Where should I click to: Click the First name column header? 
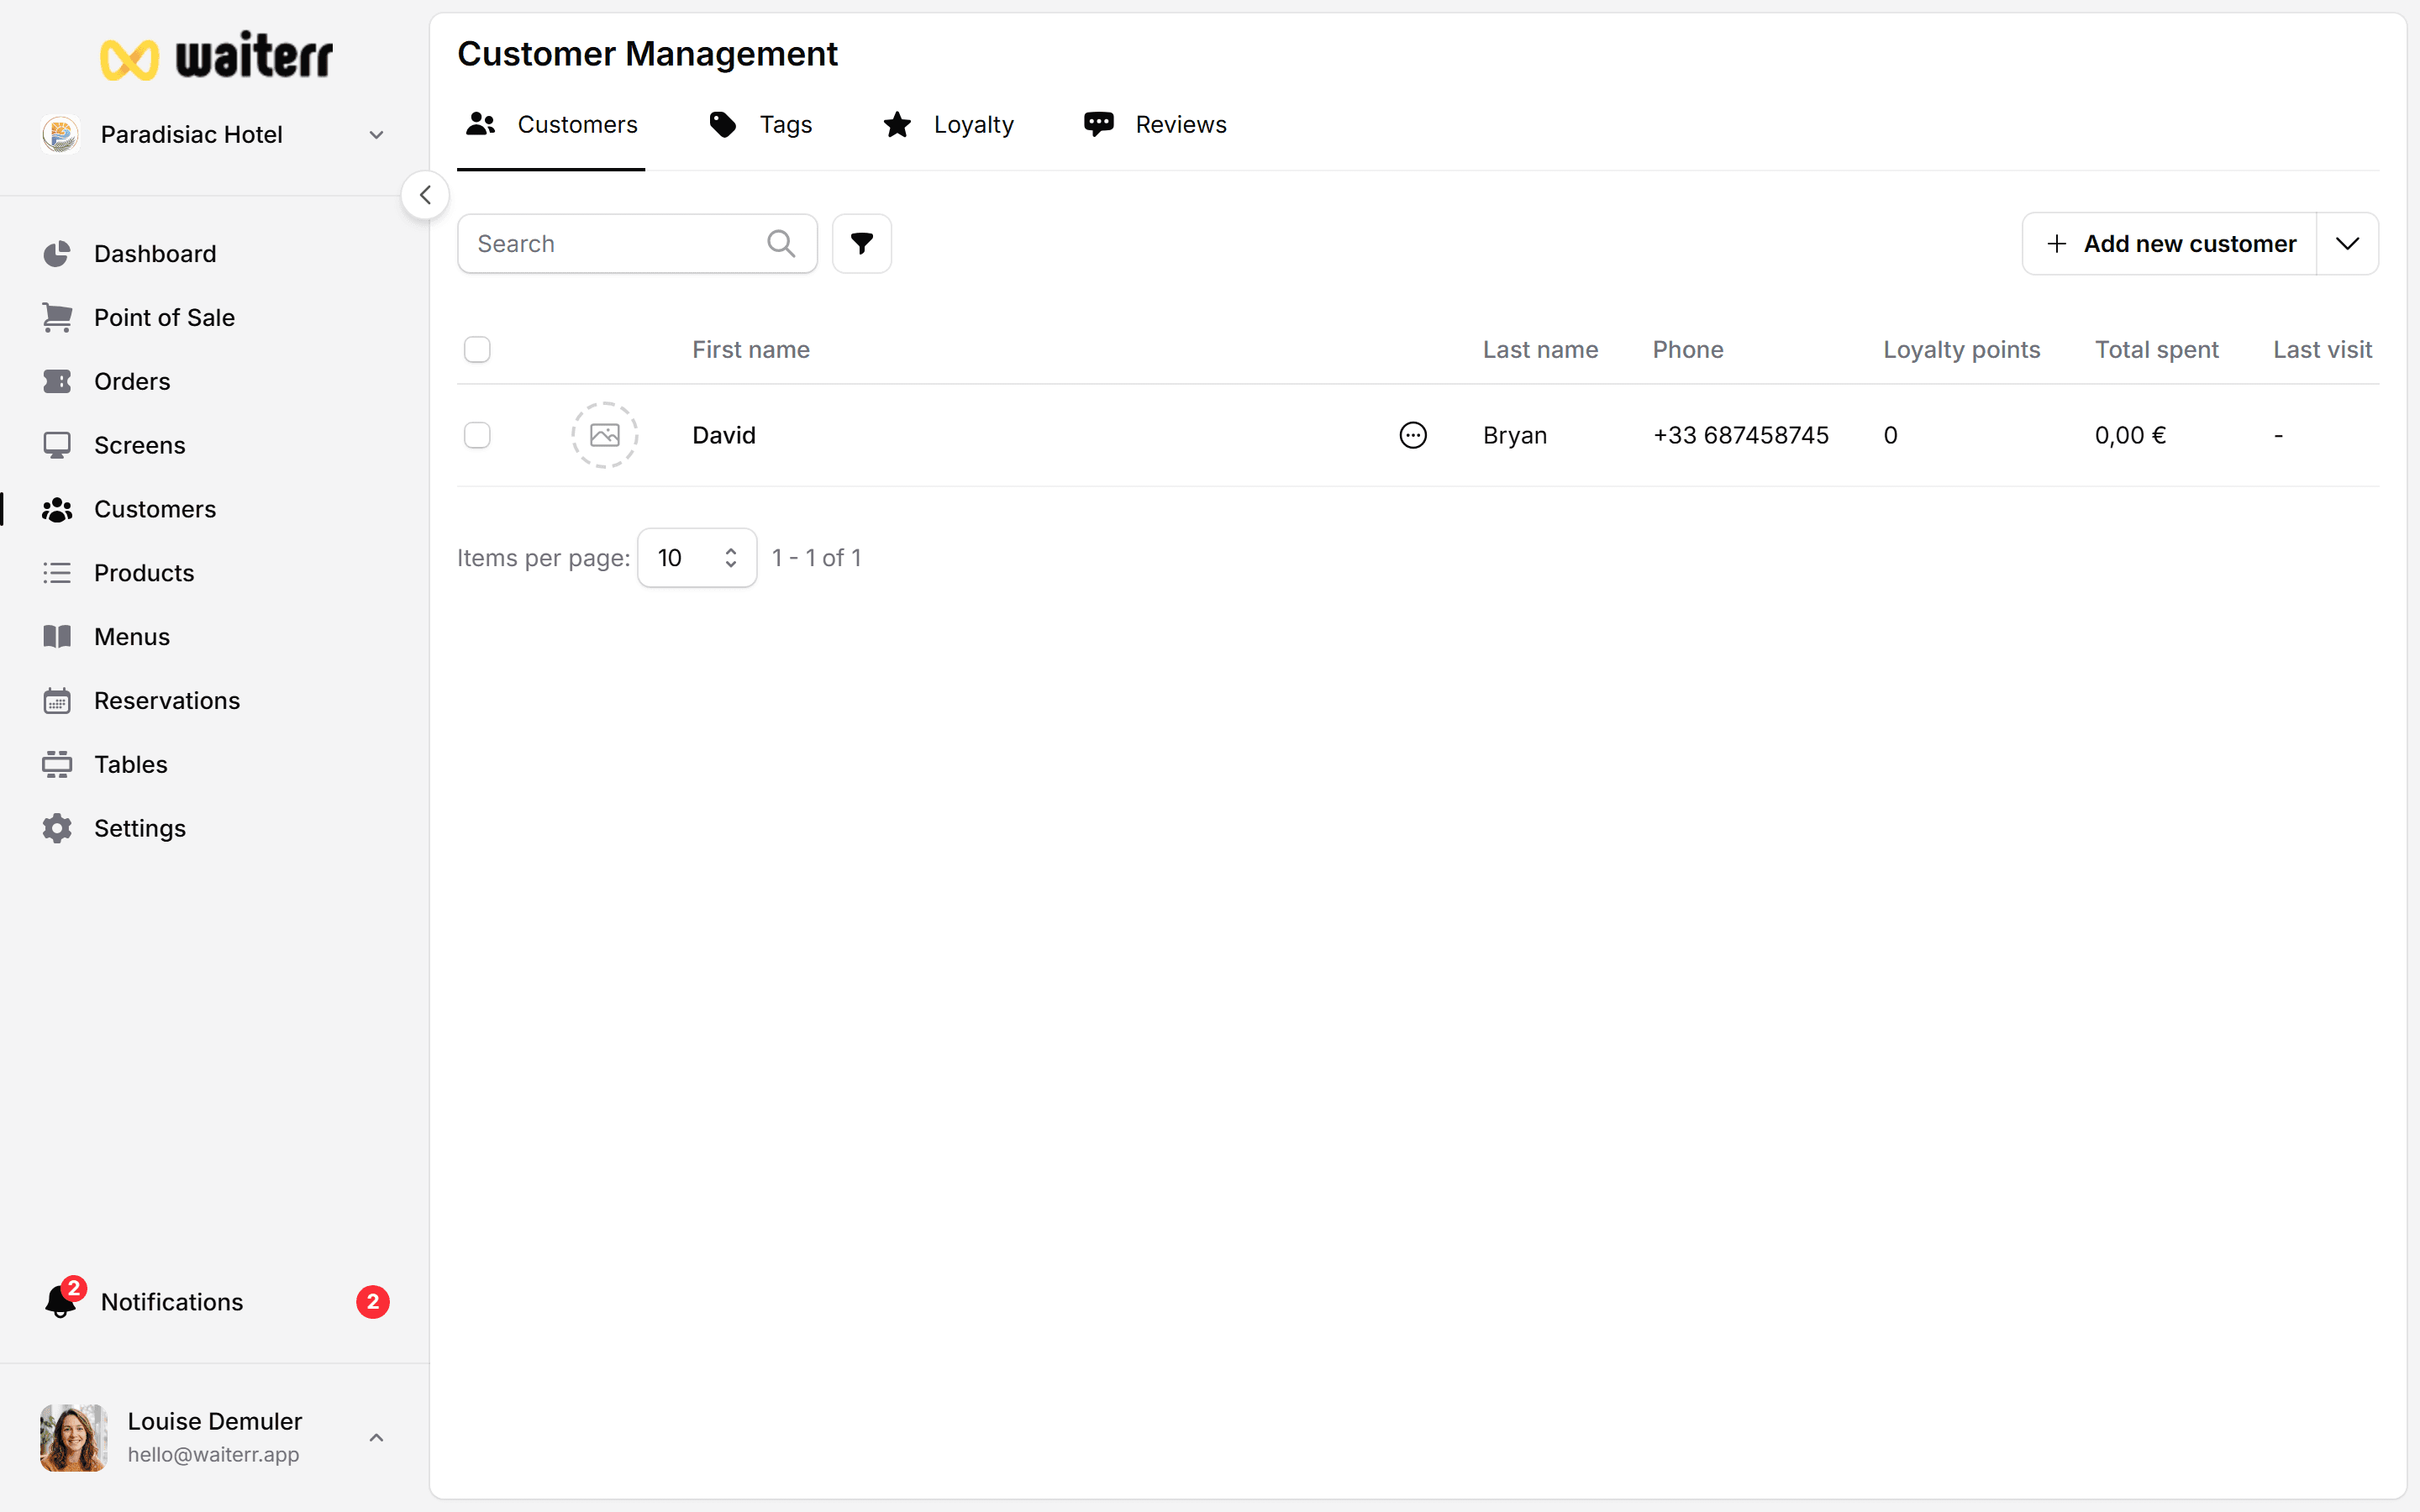tap(751, 350)
